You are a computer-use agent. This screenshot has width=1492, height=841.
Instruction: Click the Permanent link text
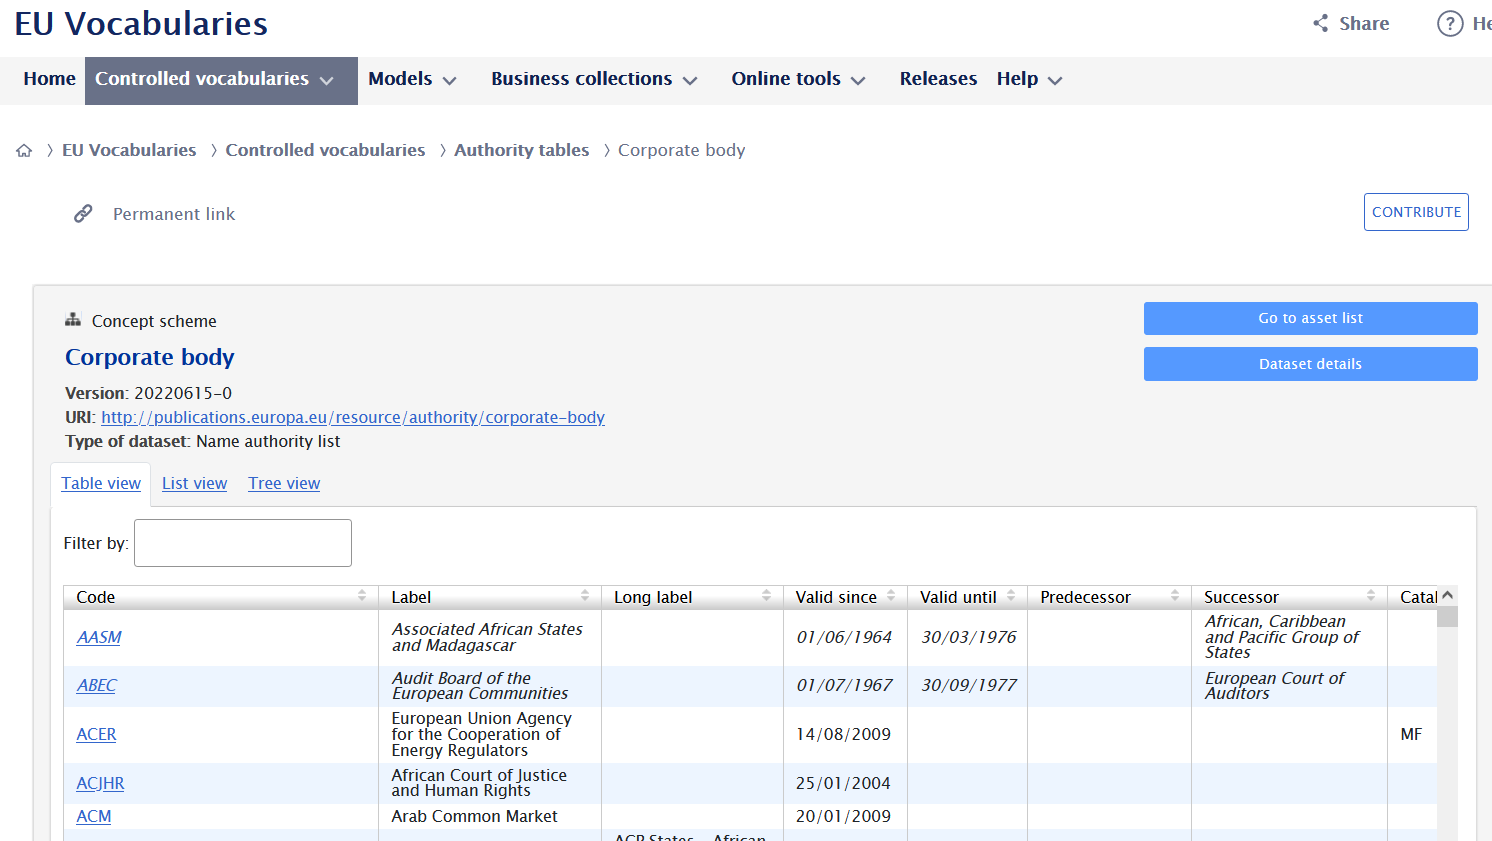pyautogui.click(x=174, y=214)
